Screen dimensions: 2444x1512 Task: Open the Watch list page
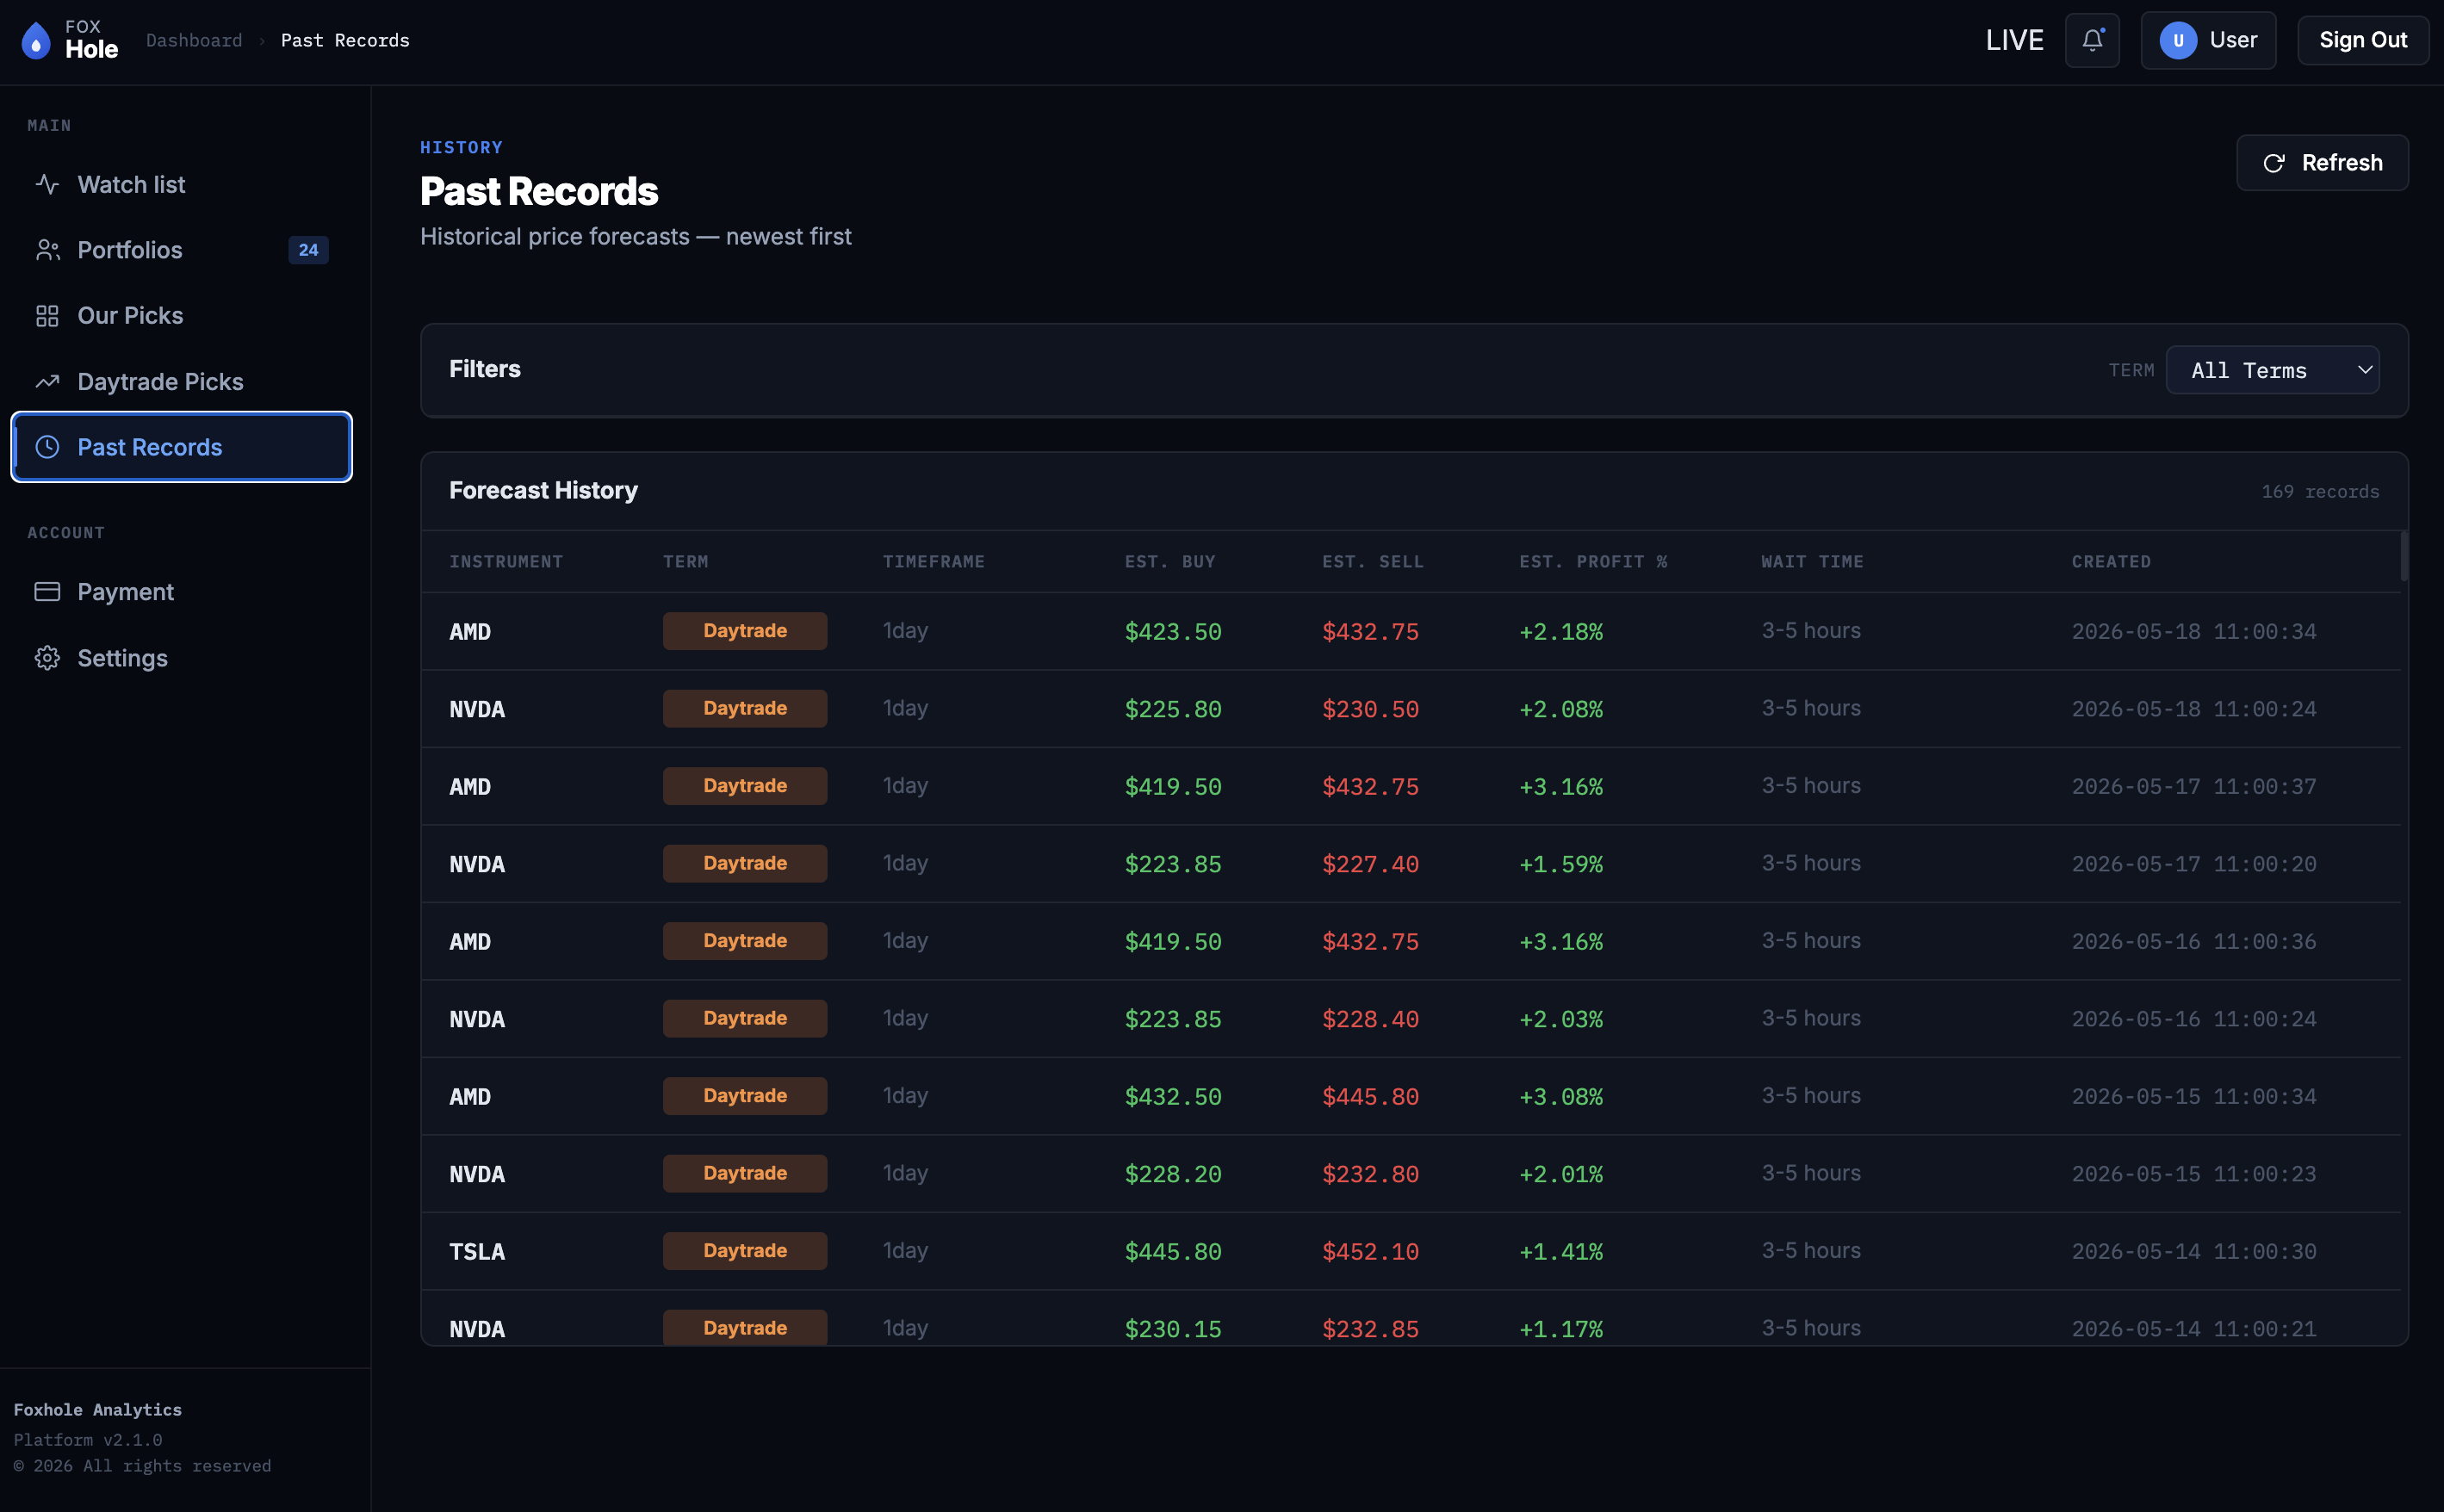click(x=181, y=184)
